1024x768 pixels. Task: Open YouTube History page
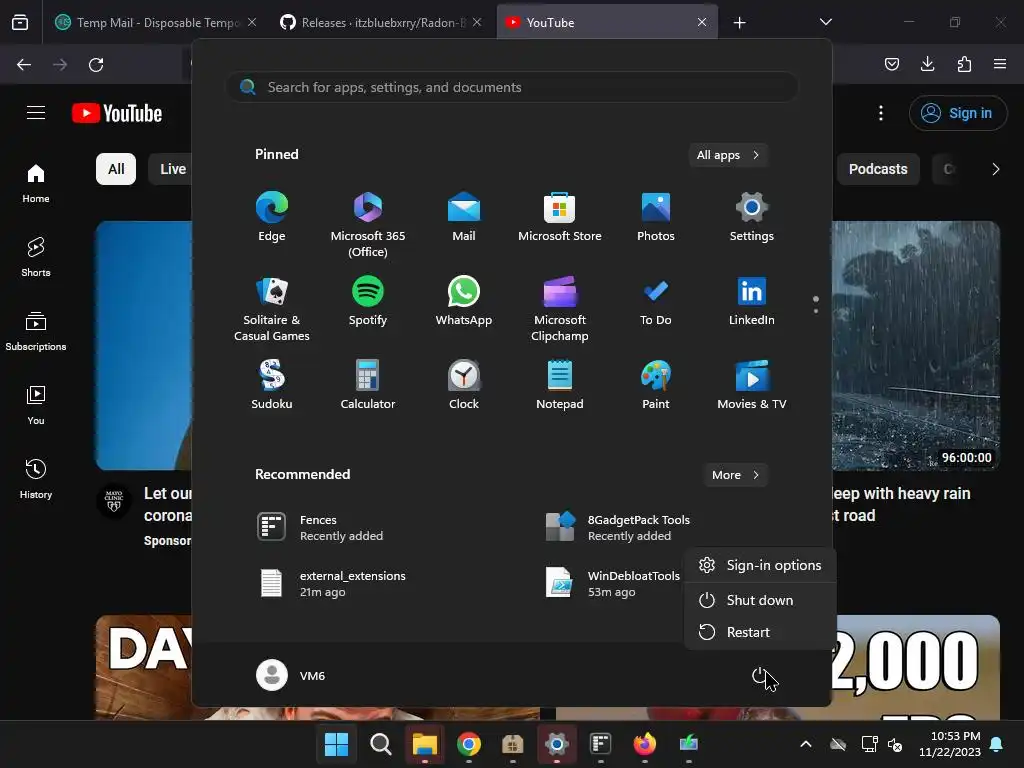coord(36,479)
